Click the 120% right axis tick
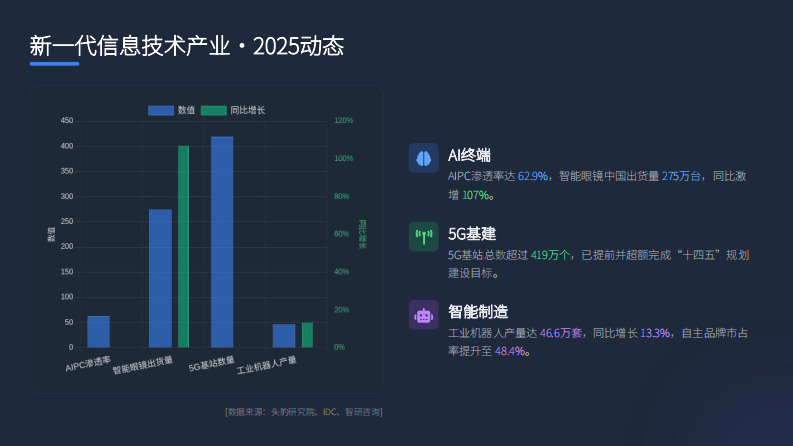 tap(343, 120)
